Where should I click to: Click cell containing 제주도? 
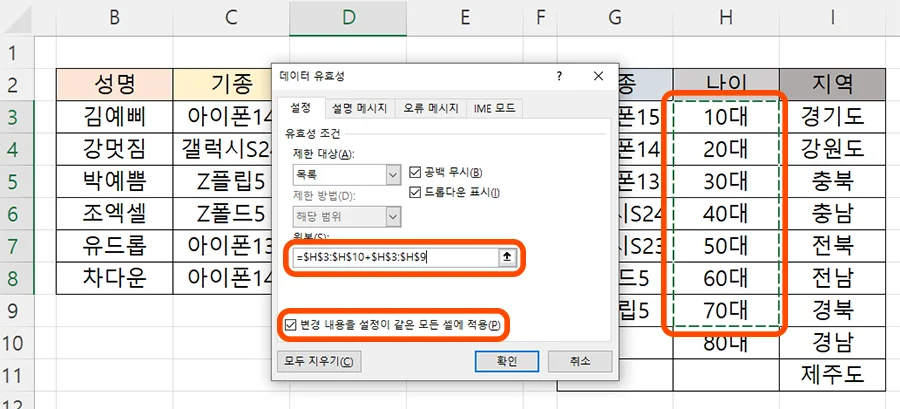click(832, 375)
